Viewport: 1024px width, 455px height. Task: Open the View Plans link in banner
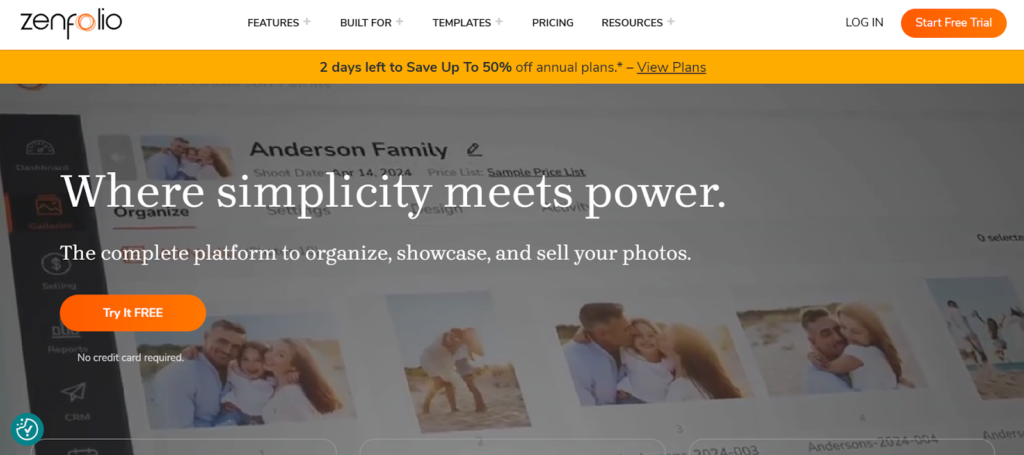[671, 67]
